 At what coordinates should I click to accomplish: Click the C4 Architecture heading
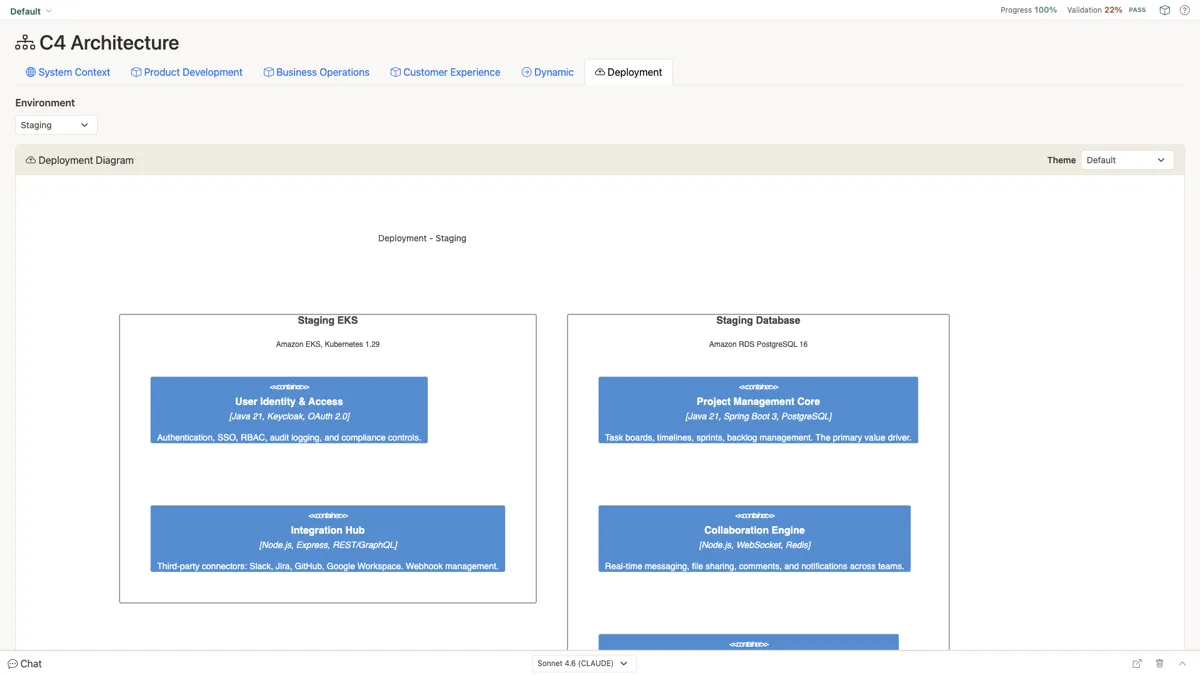(x=109, y=43)
